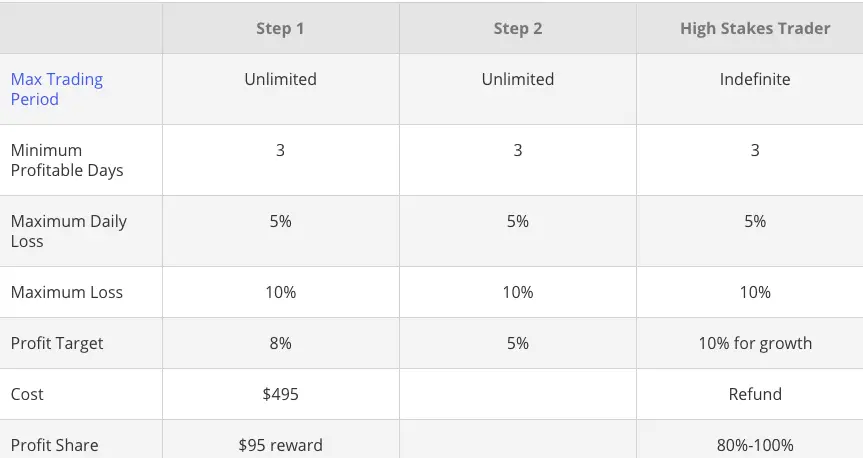Open the Max Trading Period link
Screen dimensions: 863x458
(x=57, y=89)
